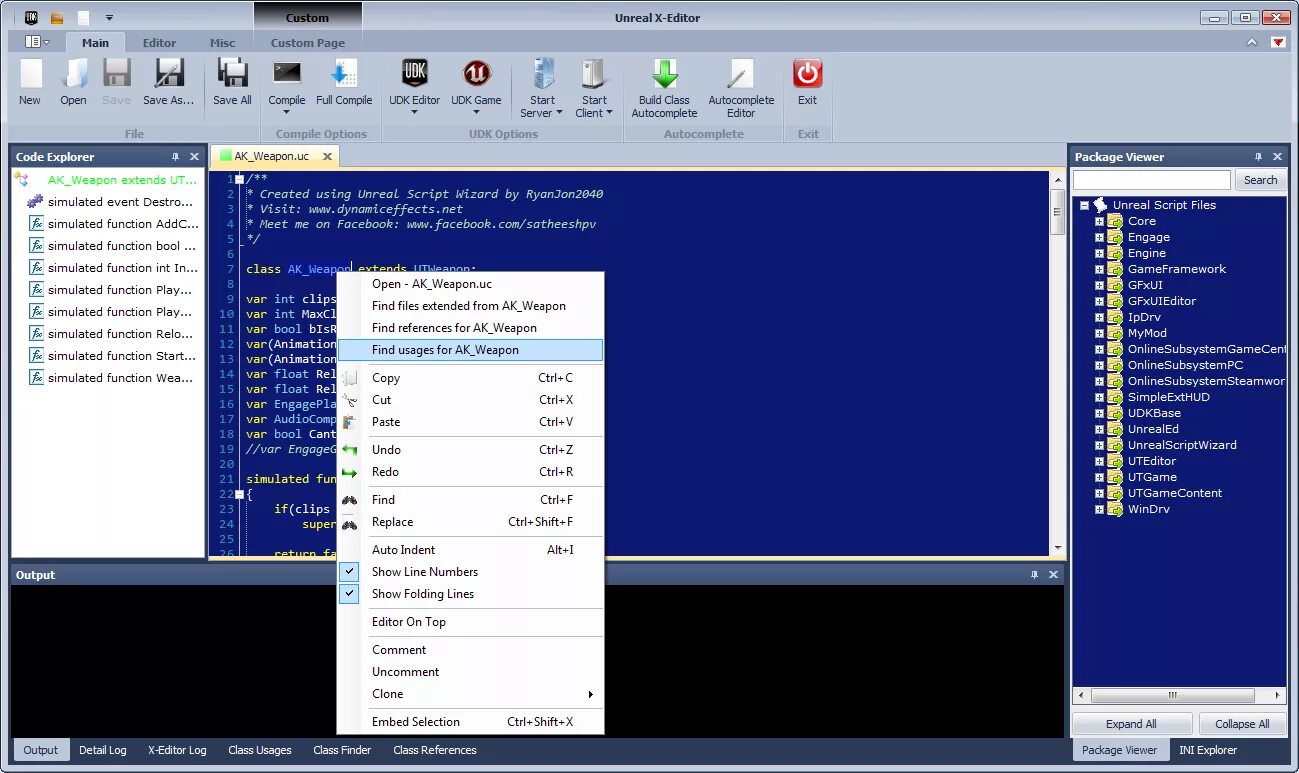Open the INI Explorer tab

click(1208, 750)
